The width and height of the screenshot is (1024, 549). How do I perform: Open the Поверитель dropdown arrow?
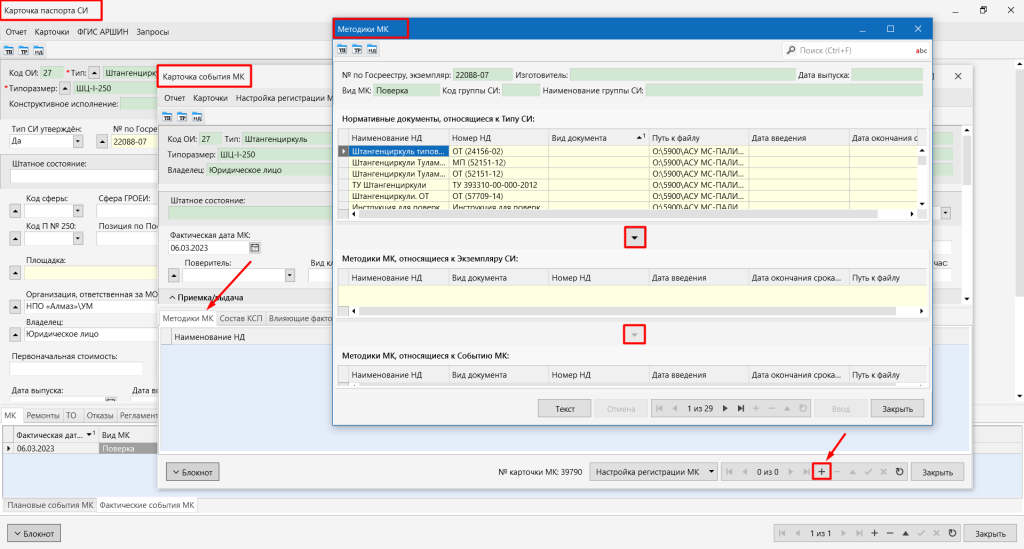(x=290, y=275)
